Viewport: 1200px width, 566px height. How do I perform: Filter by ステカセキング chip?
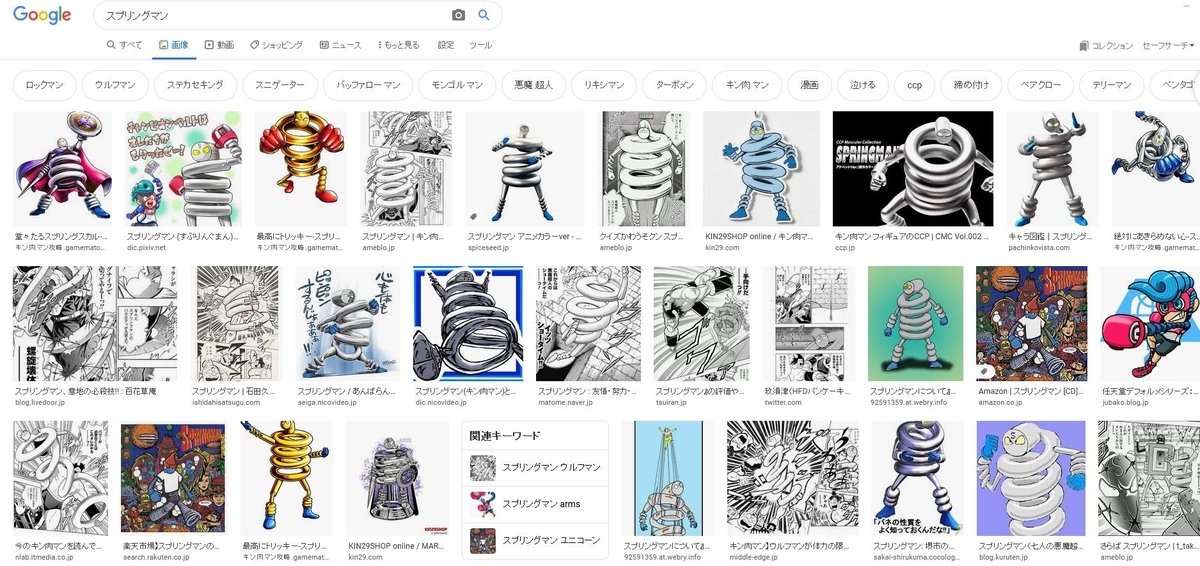tap(197, 85)
